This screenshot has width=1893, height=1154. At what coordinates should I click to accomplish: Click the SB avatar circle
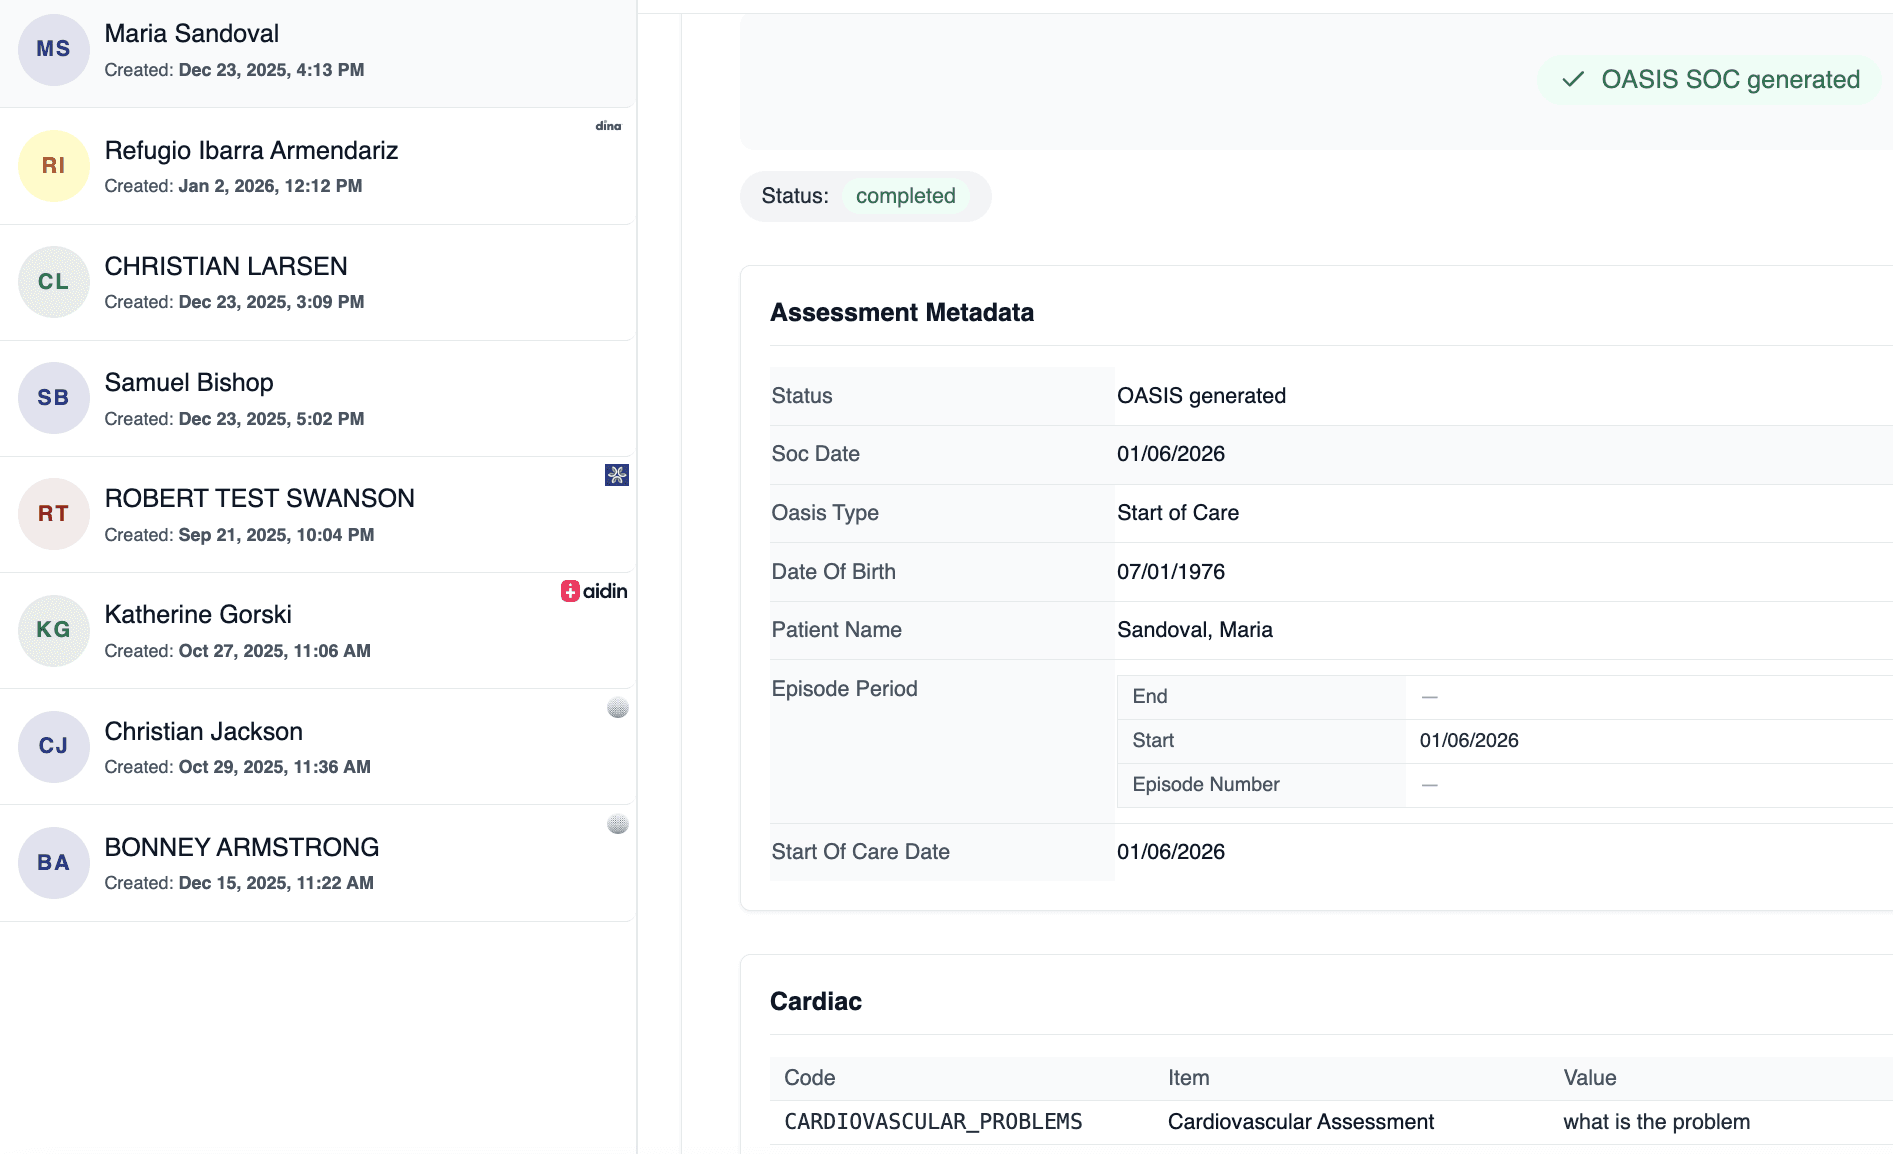(54, 398)
